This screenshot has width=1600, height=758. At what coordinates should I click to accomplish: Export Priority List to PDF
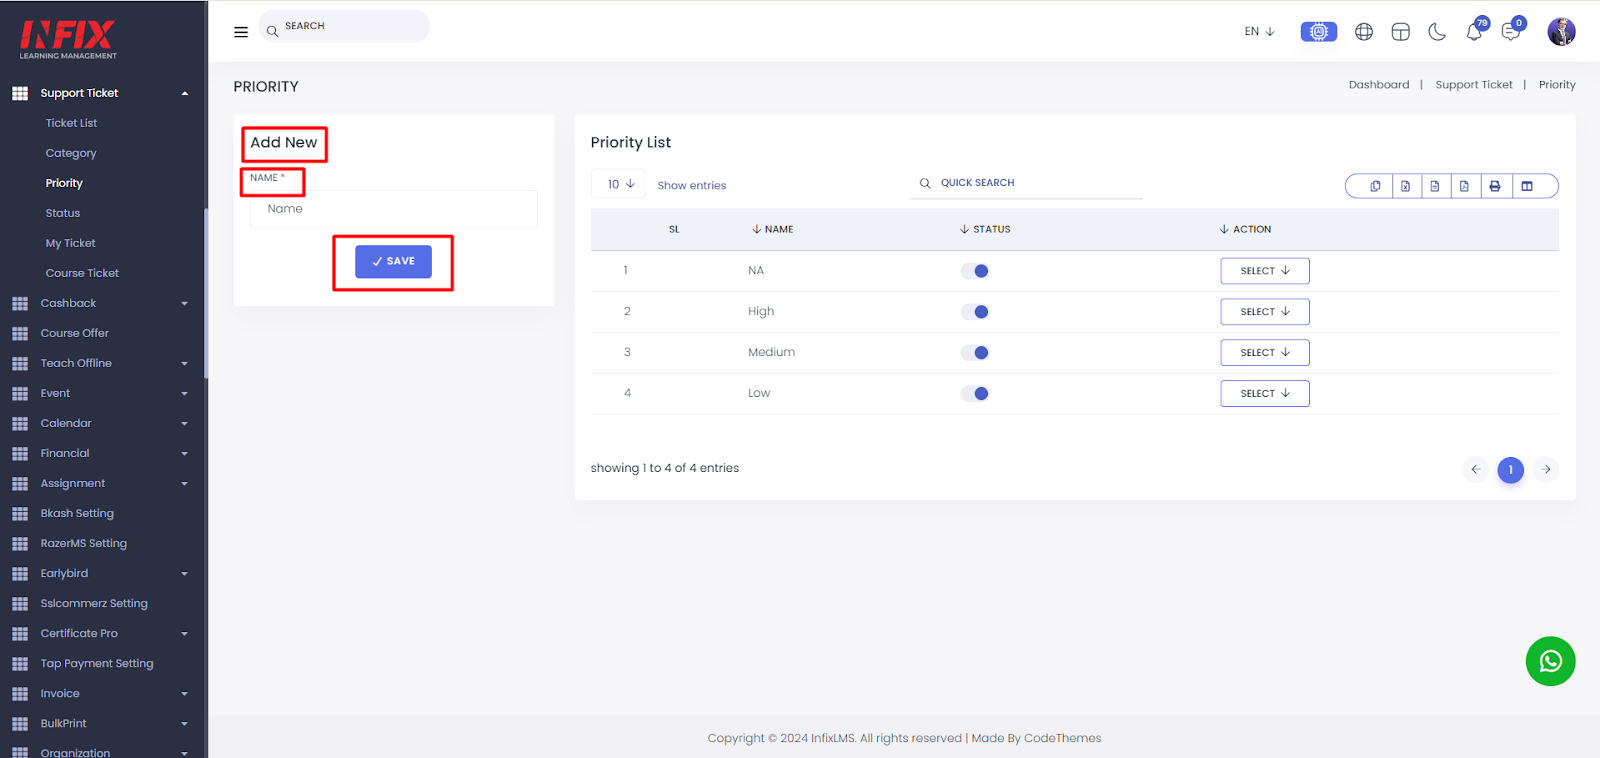point(1464,186)
